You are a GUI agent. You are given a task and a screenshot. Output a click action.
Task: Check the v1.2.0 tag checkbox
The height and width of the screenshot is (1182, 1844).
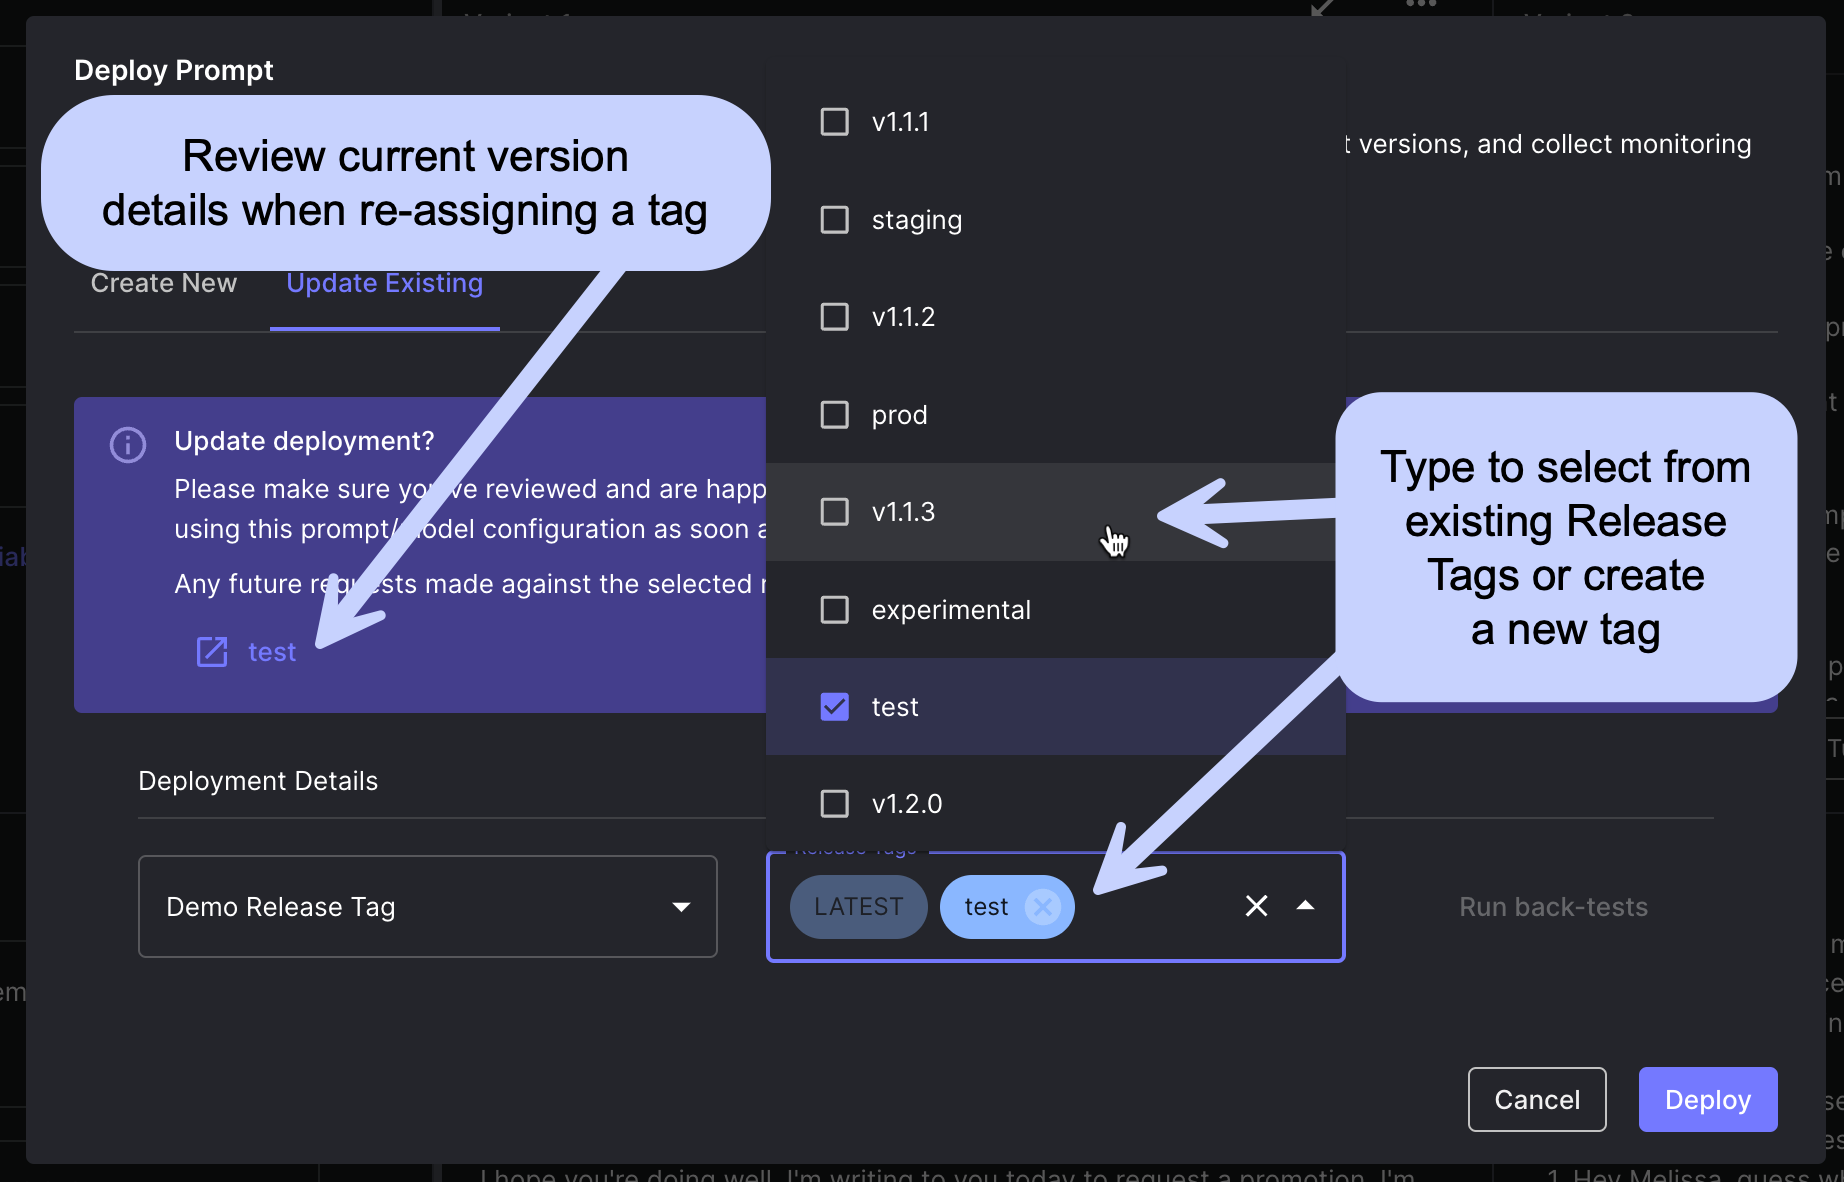point(834,804)
